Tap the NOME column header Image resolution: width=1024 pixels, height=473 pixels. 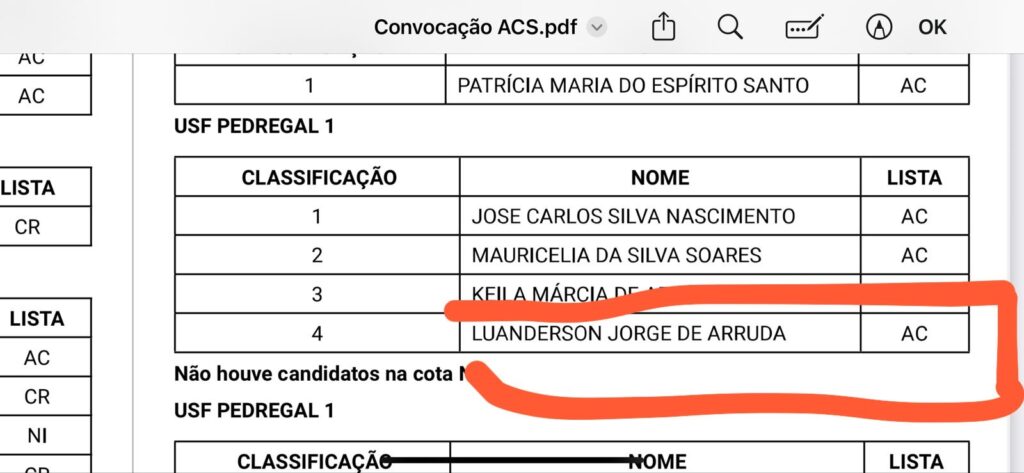coord(660,178)
